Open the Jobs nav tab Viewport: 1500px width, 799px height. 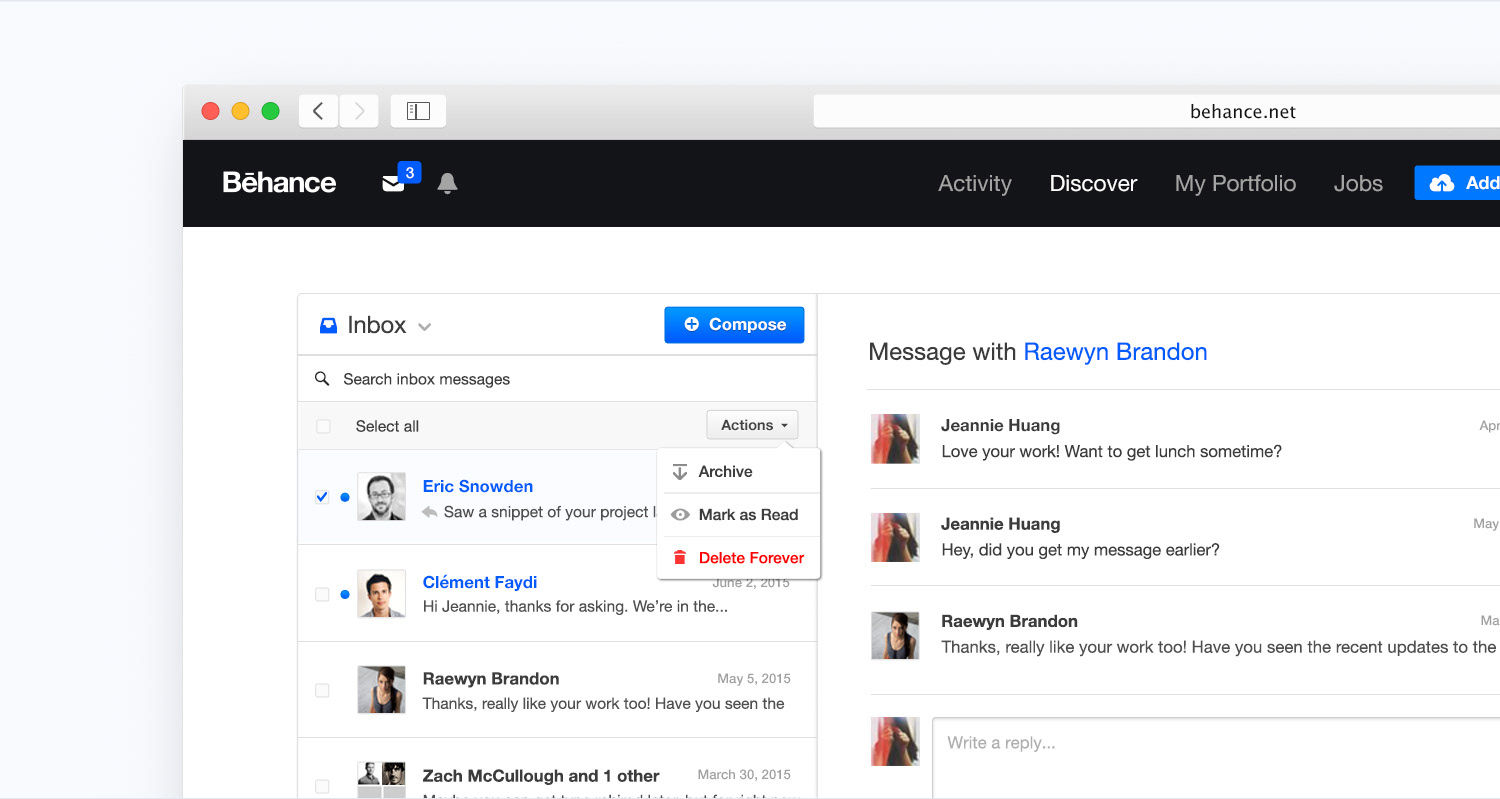1358,183
